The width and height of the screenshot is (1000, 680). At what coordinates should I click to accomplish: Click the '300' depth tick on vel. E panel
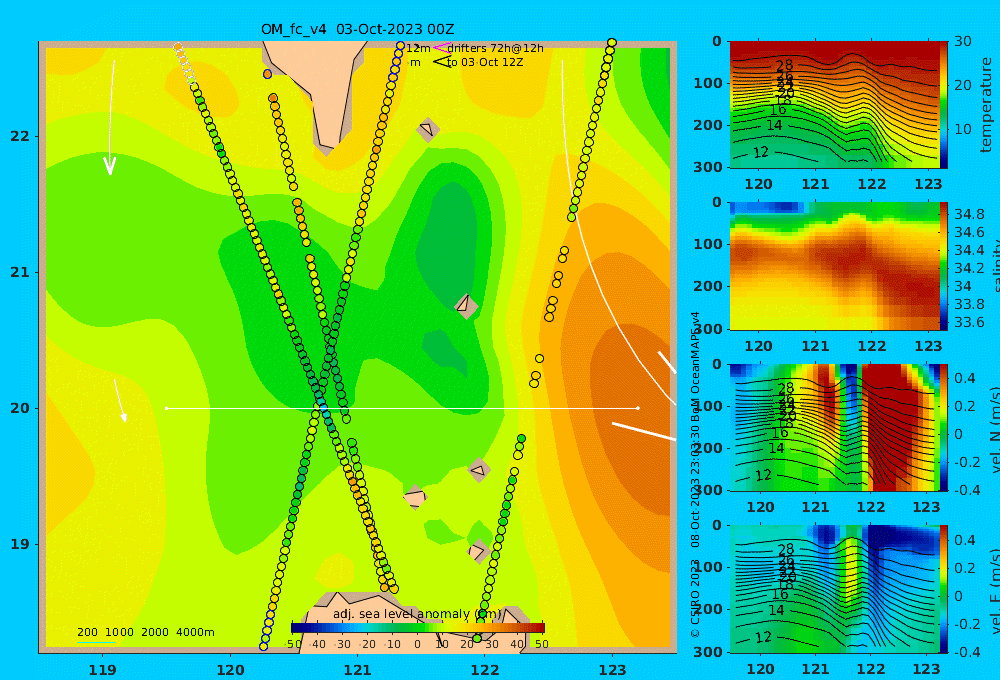708,652
